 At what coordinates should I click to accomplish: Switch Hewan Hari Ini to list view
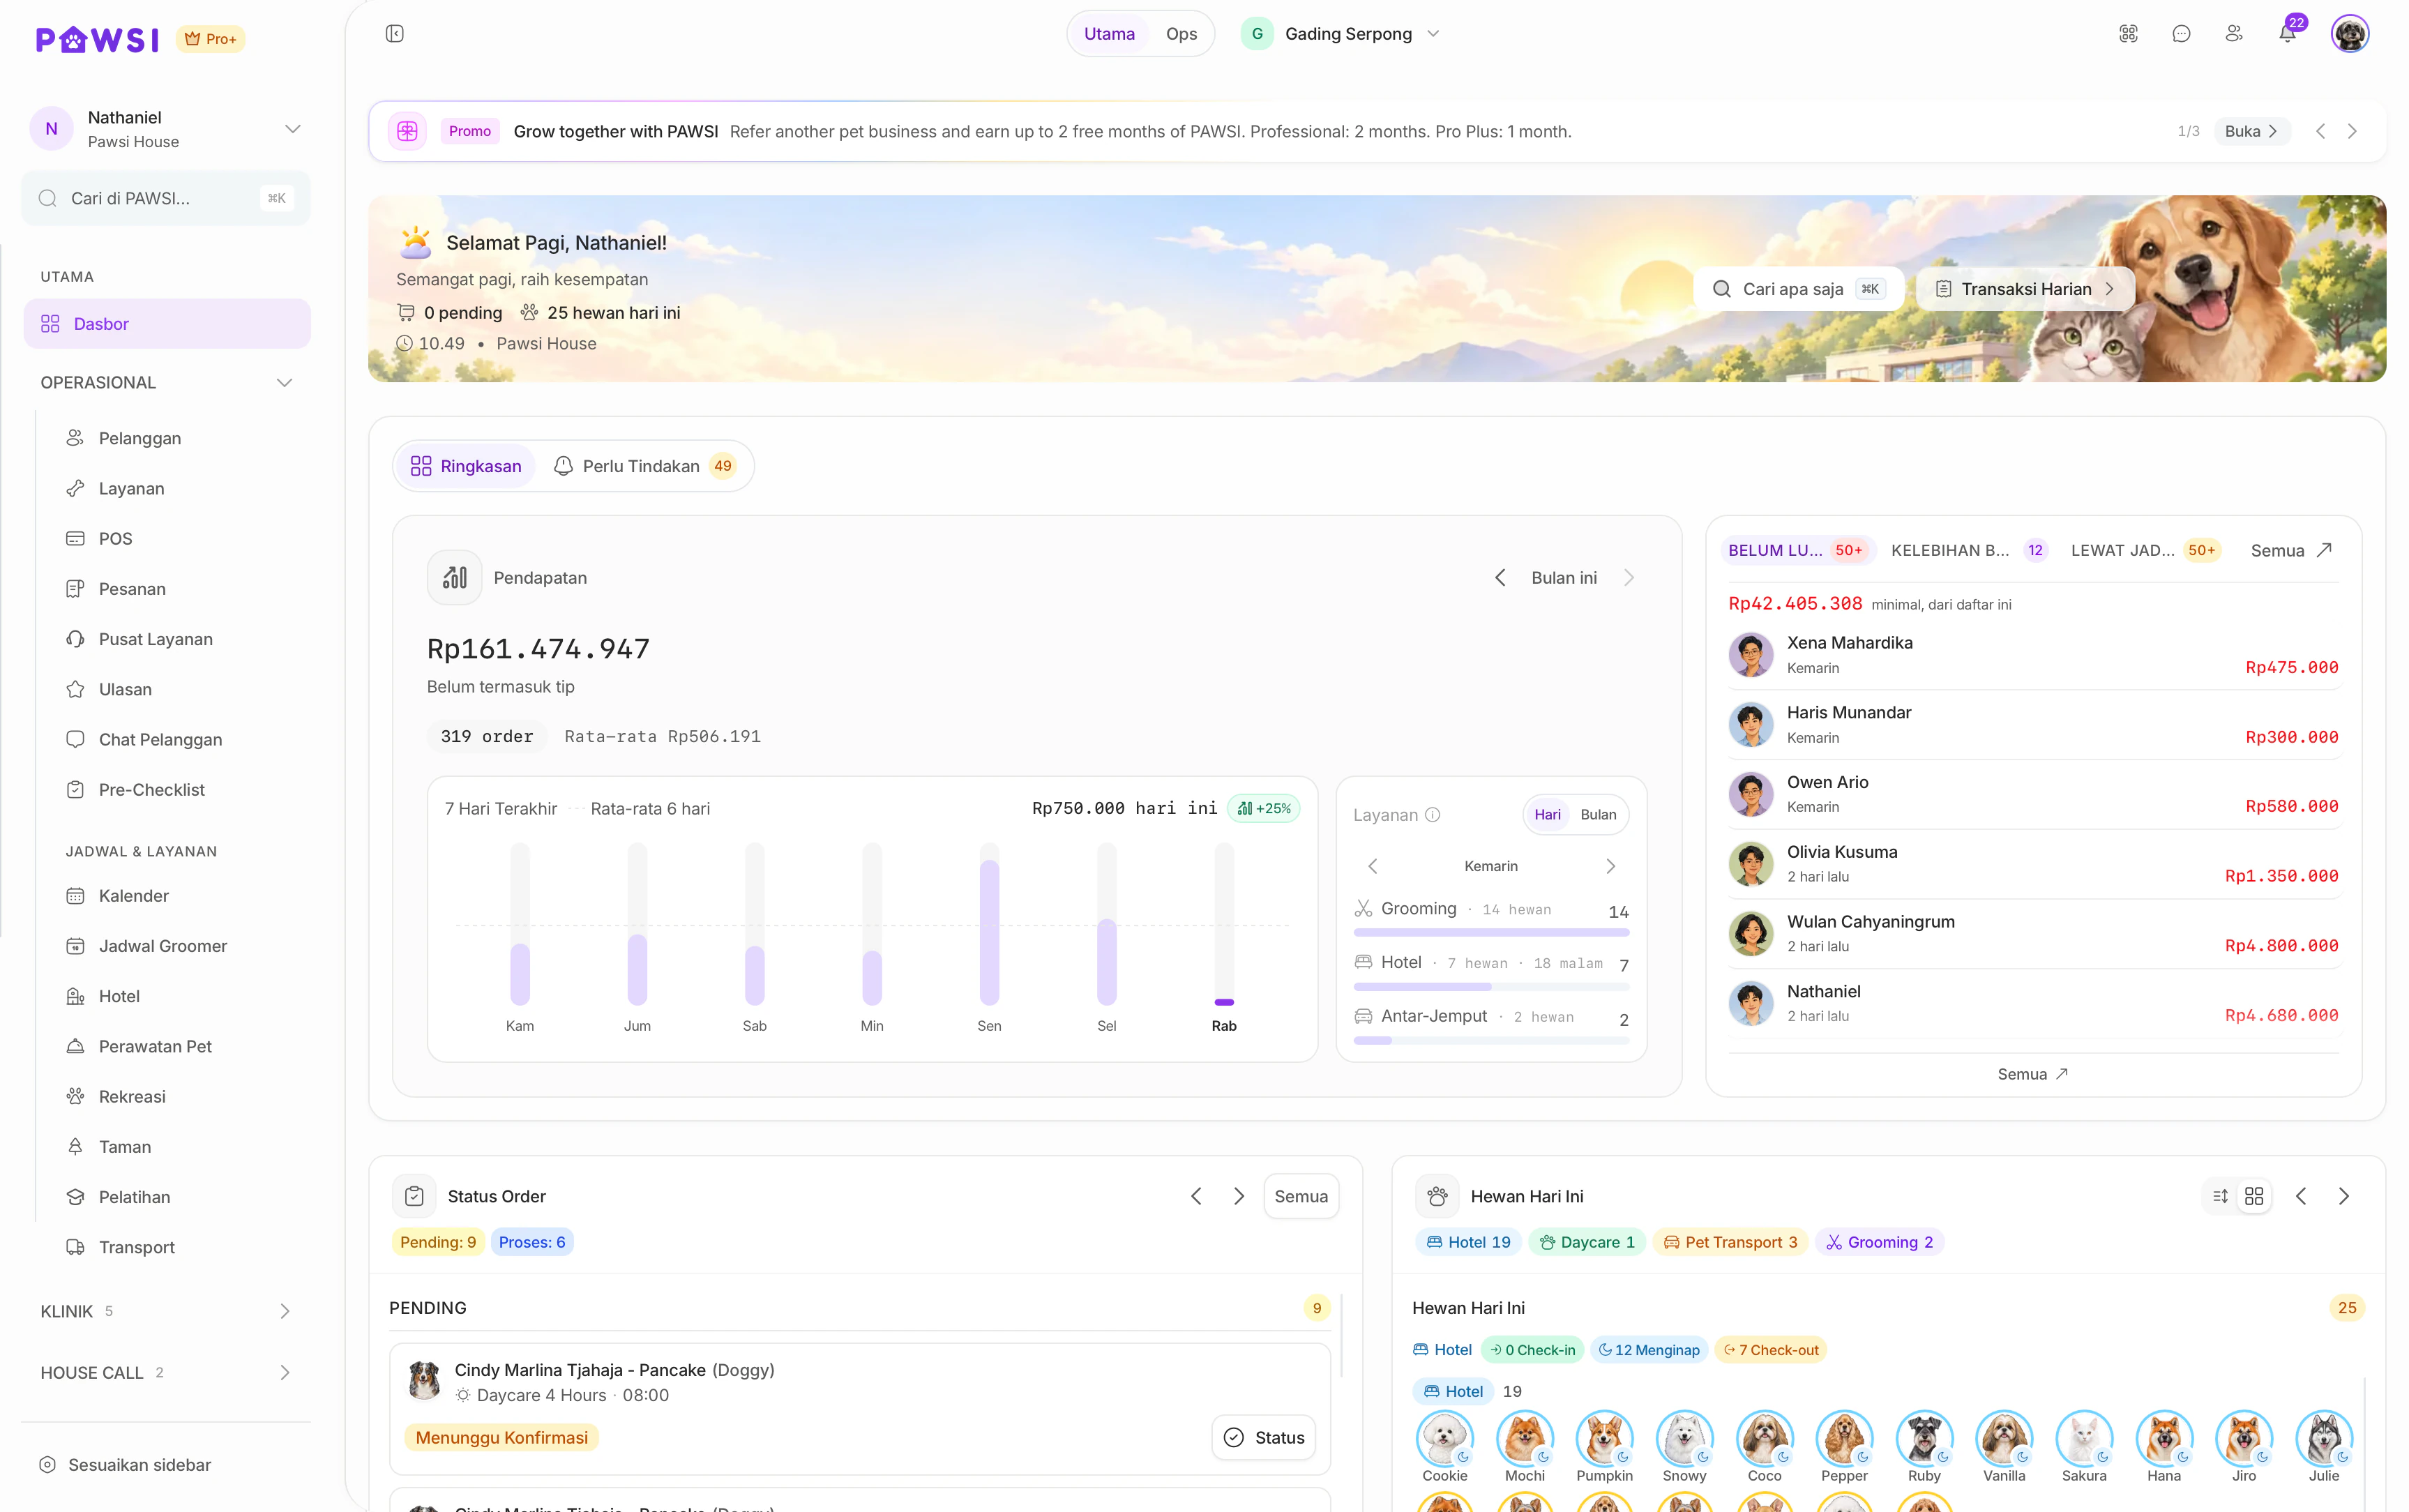2220,1196
